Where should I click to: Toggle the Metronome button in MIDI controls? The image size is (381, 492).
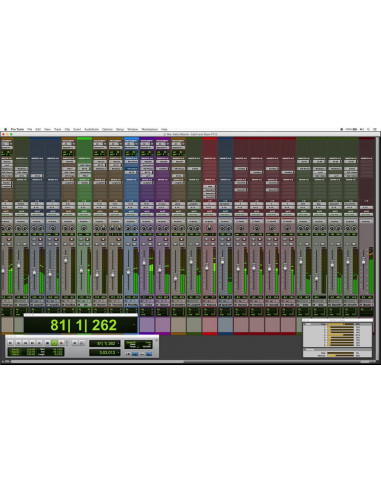(x=135, y=354)
